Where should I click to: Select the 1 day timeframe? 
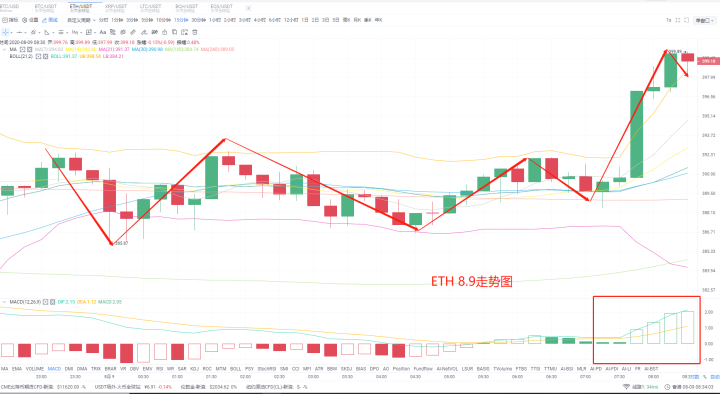tap(304, 20)
